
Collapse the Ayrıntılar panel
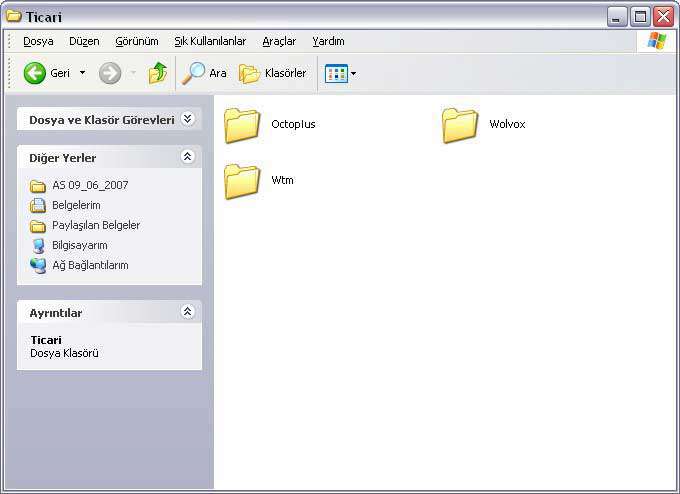coord(187,311)
